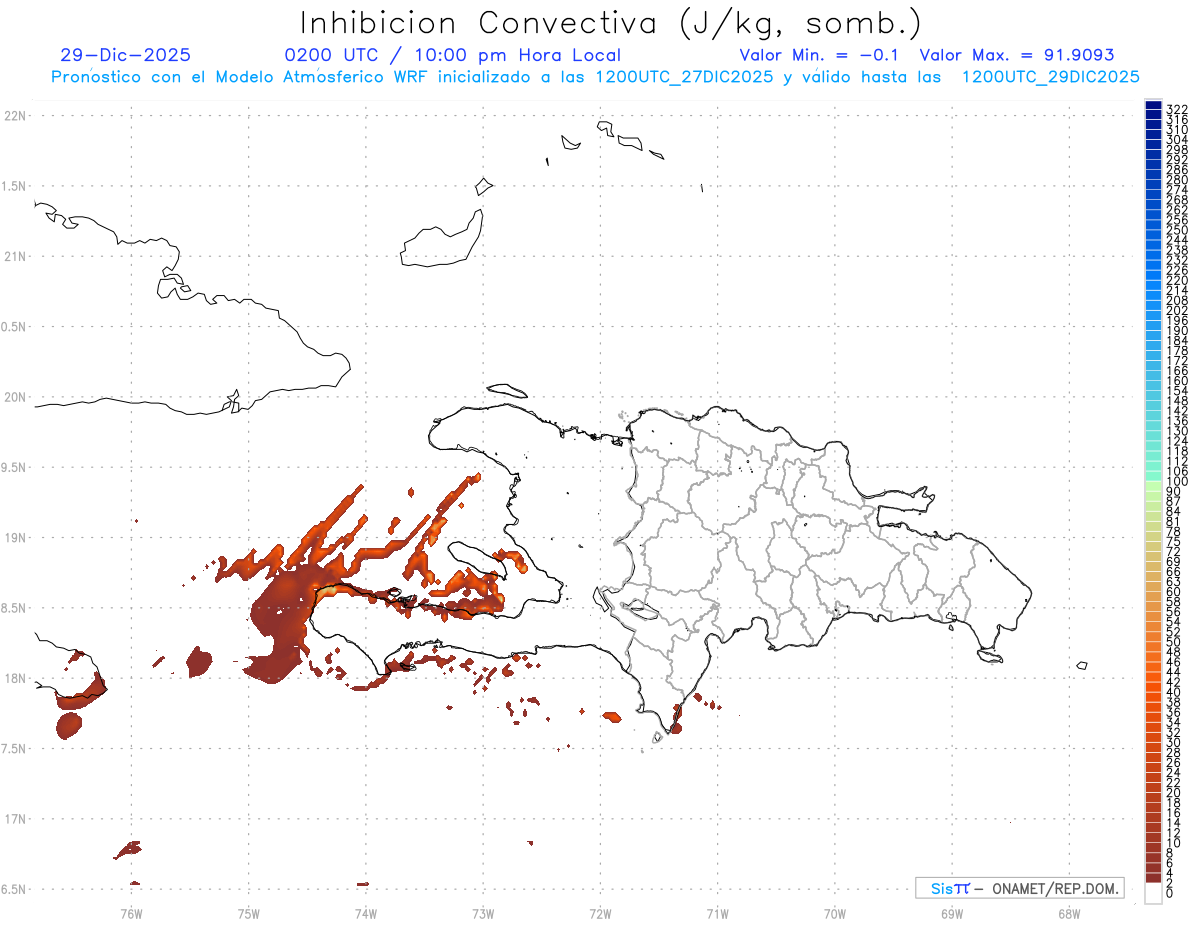Click the '21N' latitude label
Screen dimensions: 1200x927
point(14,256)
